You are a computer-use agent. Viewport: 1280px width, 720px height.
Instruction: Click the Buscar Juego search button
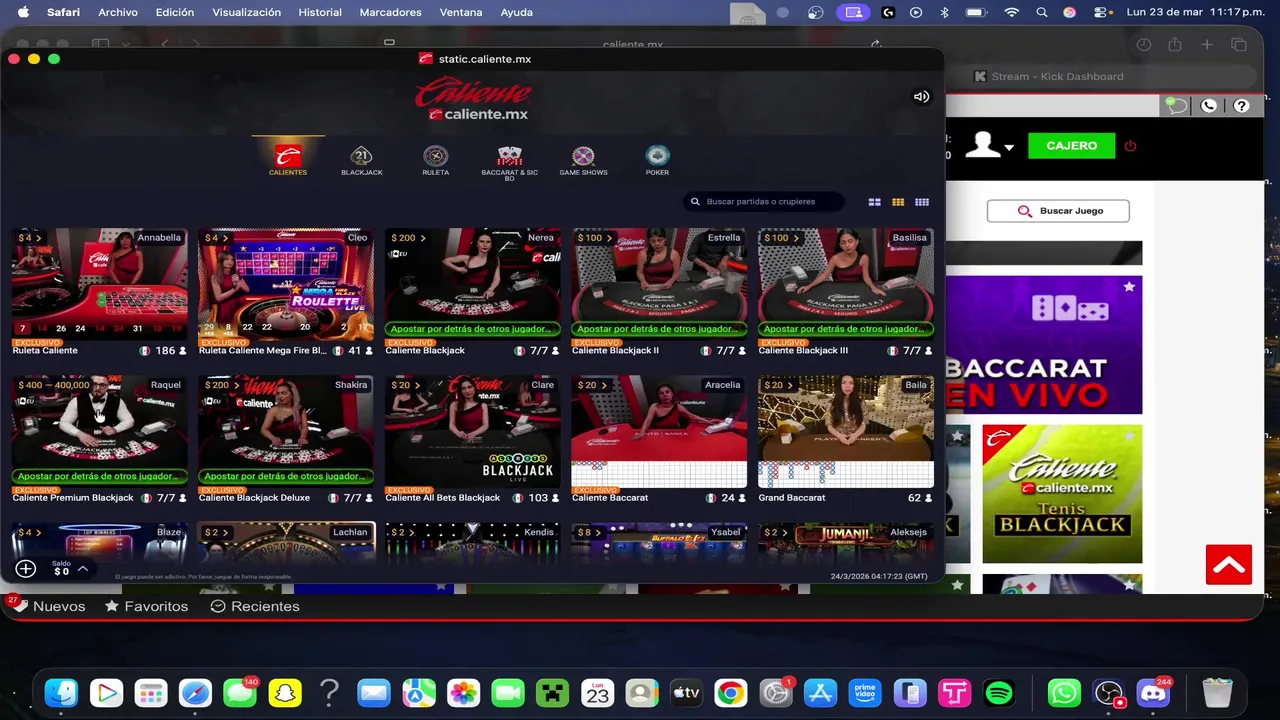(1058, 211)
